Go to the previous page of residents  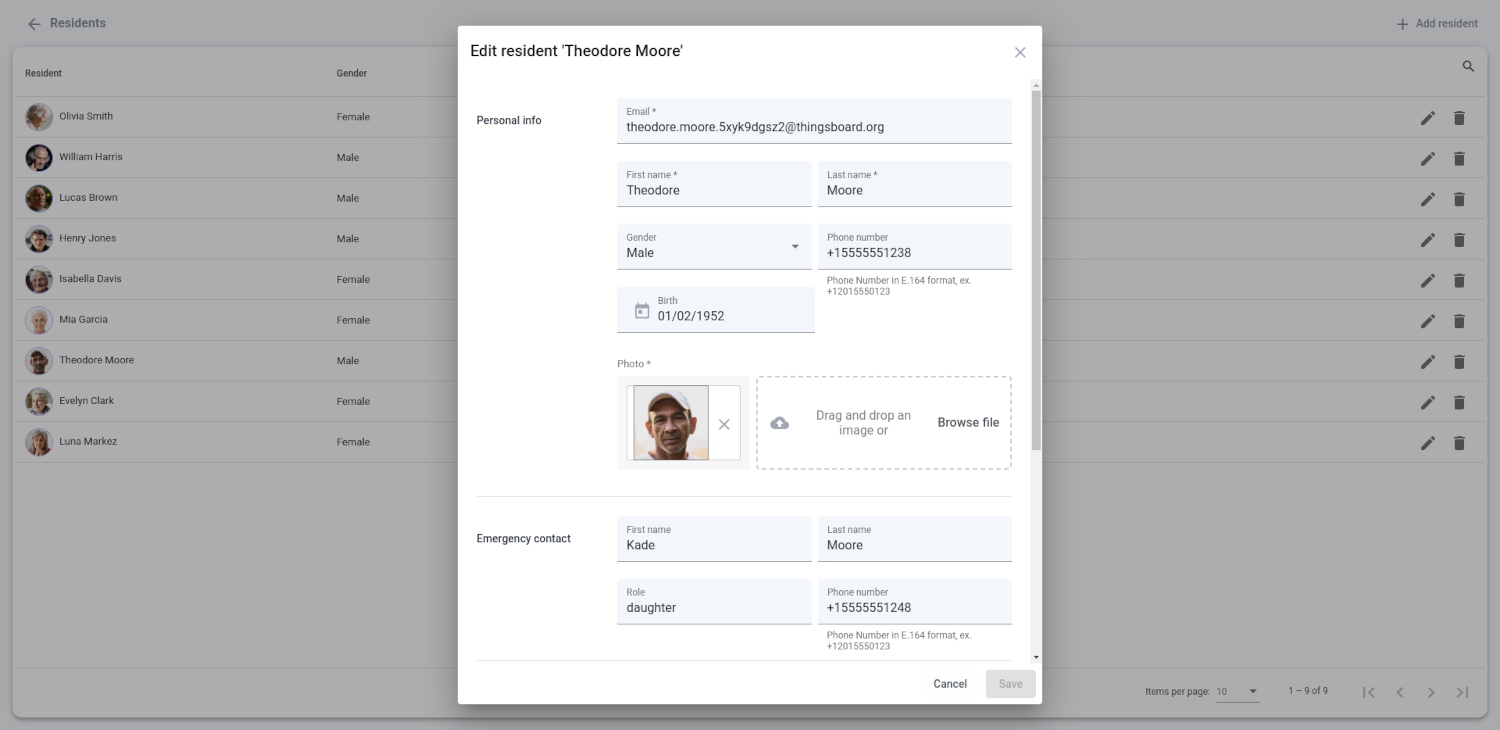(x=1400, y=692)
